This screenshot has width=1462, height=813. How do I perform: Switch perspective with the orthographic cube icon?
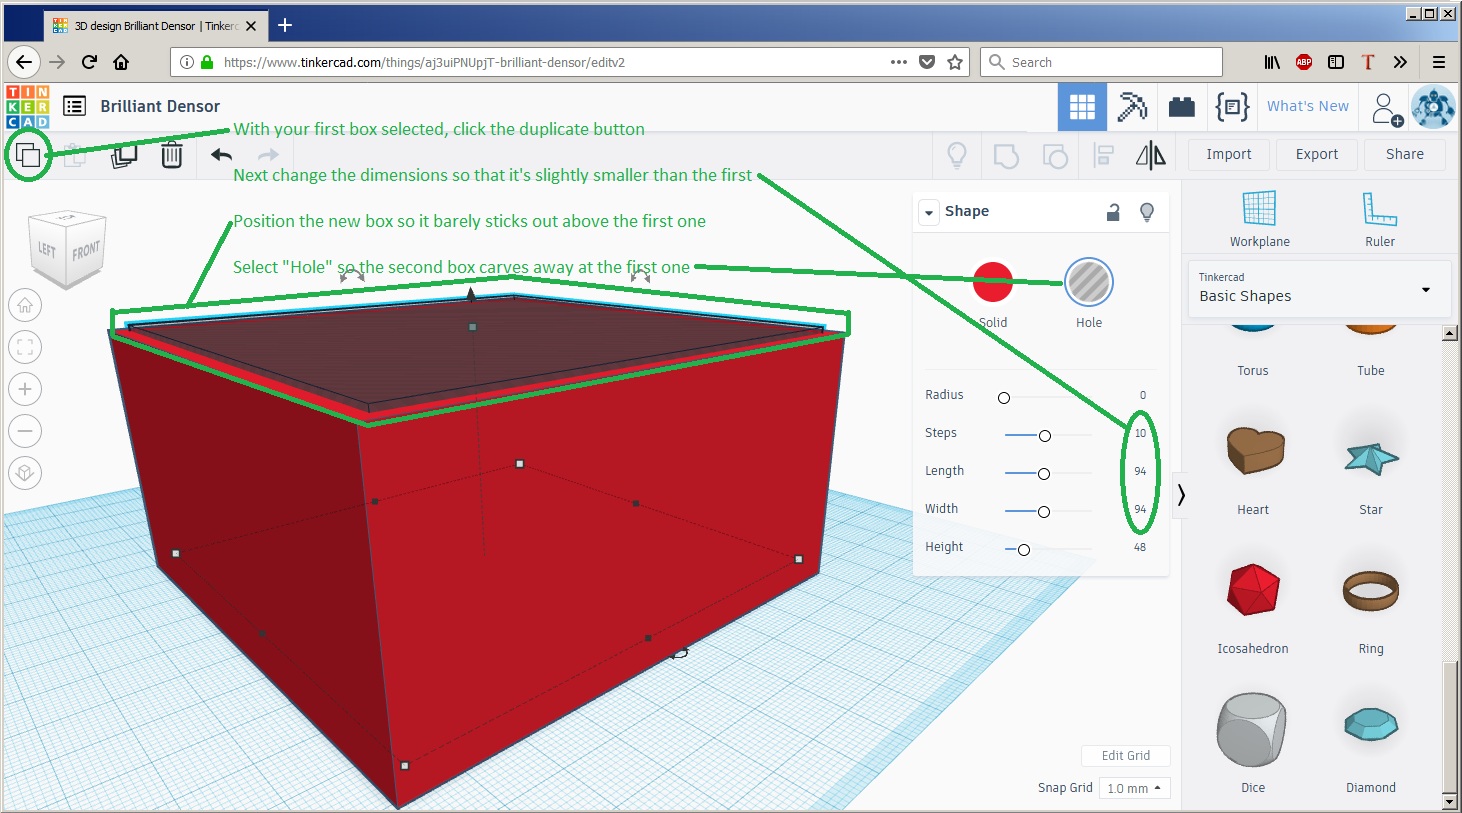(25, 473)
